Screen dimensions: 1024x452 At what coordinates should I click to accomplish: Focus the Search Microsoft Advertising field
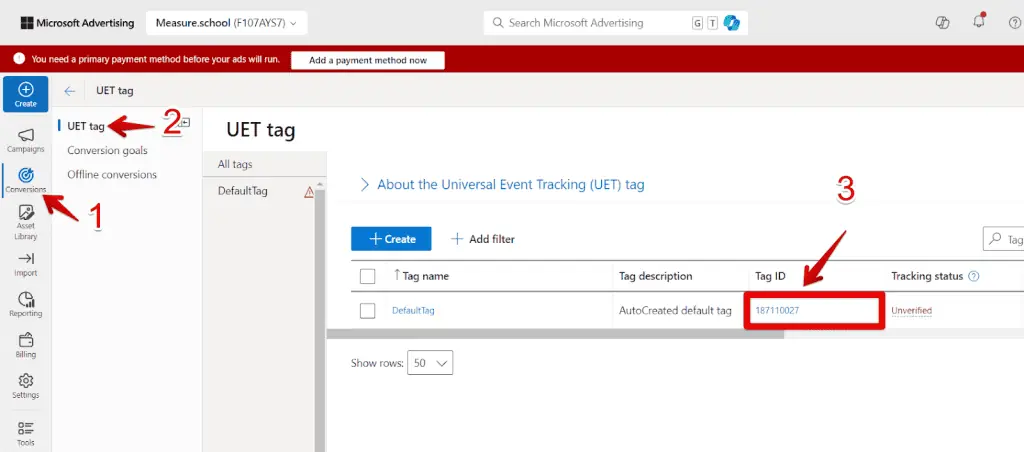(x=615, y=23)
